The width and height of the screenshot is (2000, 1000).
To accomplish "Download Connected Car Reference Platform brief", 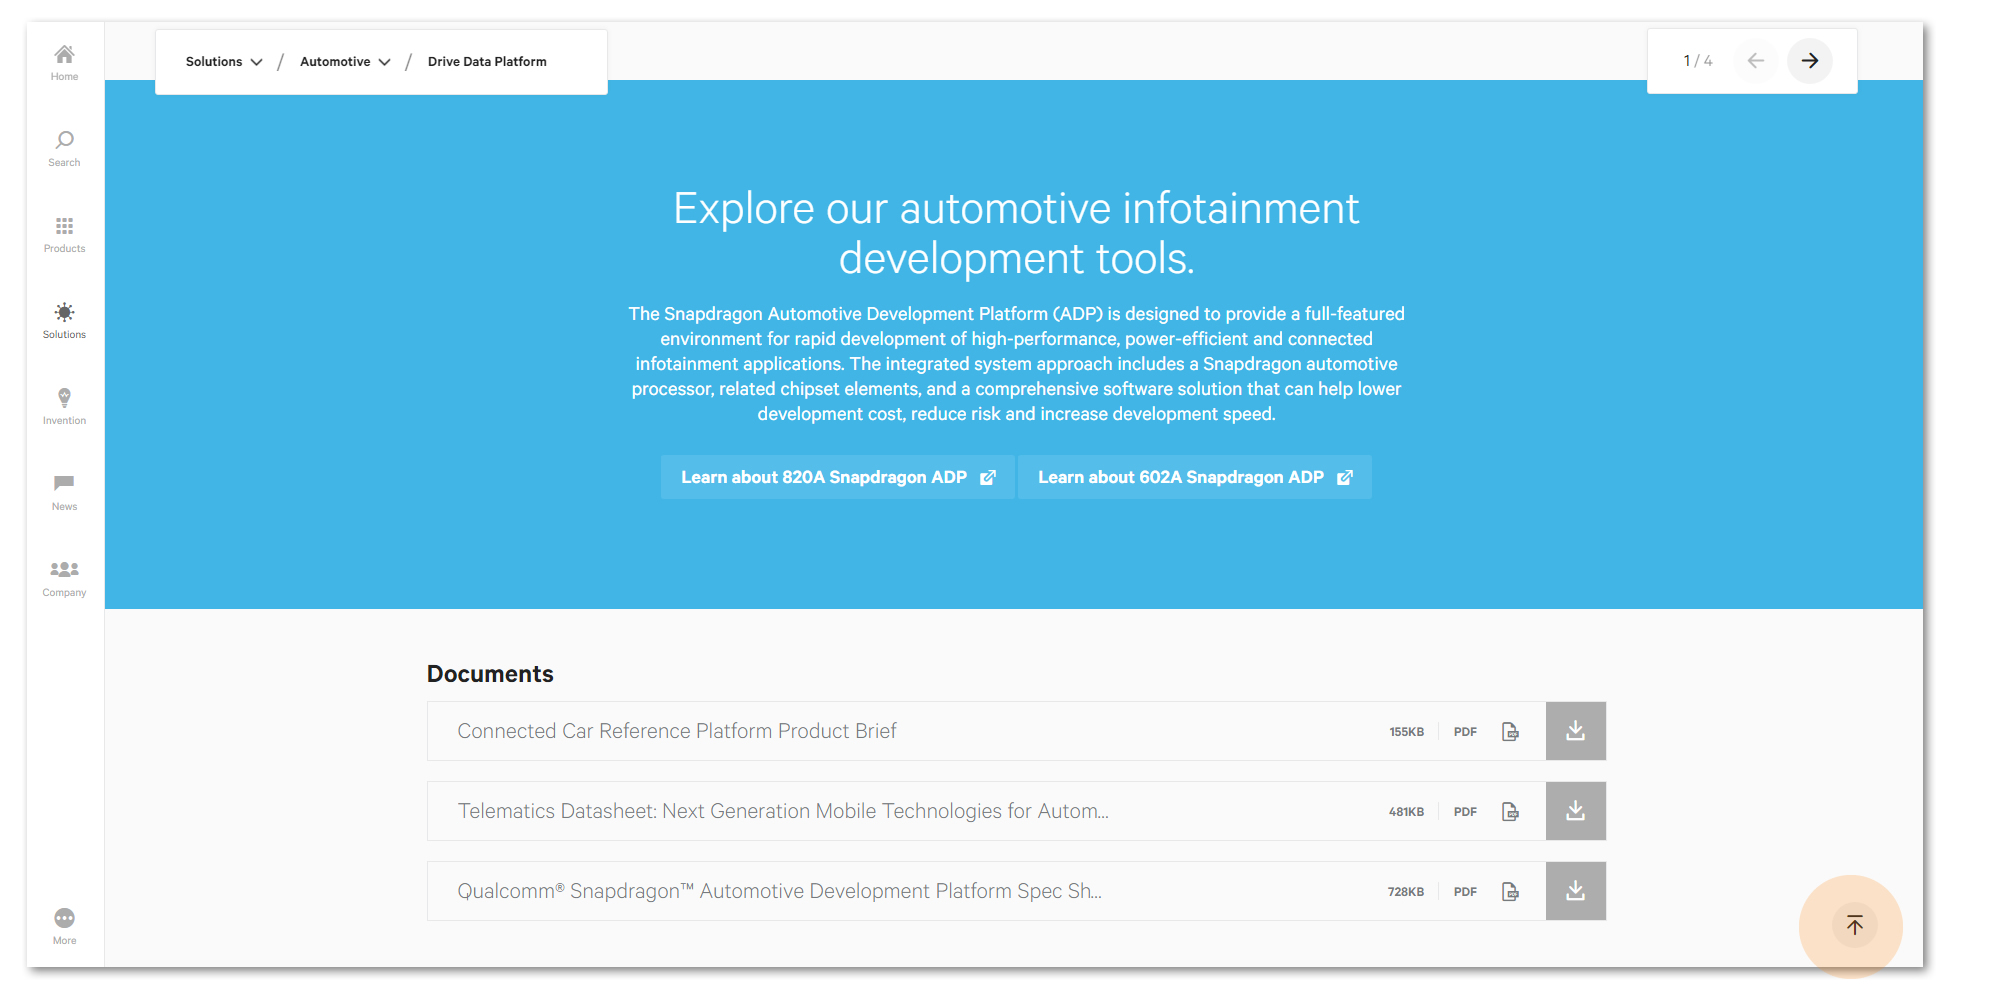I will tap(1575, 731).
